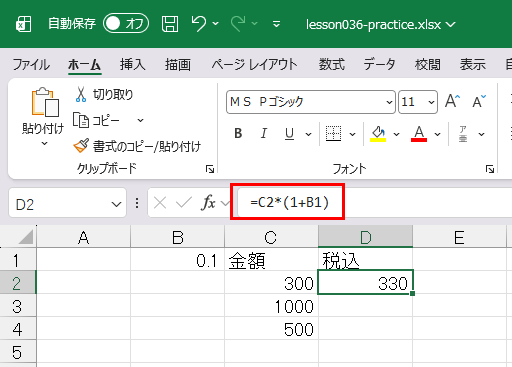This screenshot has width=512, height=367.
Task: Click the formula bar with =C2*(1+B1)
Action: [x=375, y=202]
